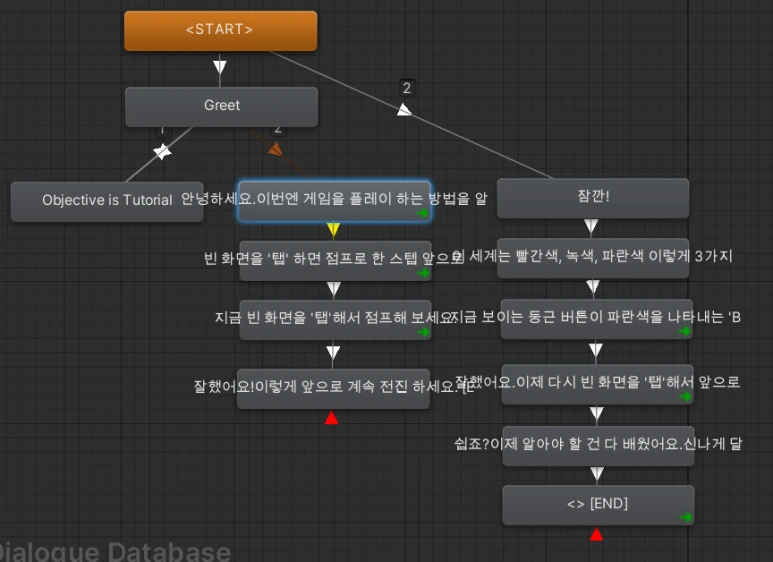
Task: Select the 쉽죠?이제 알아야 할 node
Action: point(598,446)
